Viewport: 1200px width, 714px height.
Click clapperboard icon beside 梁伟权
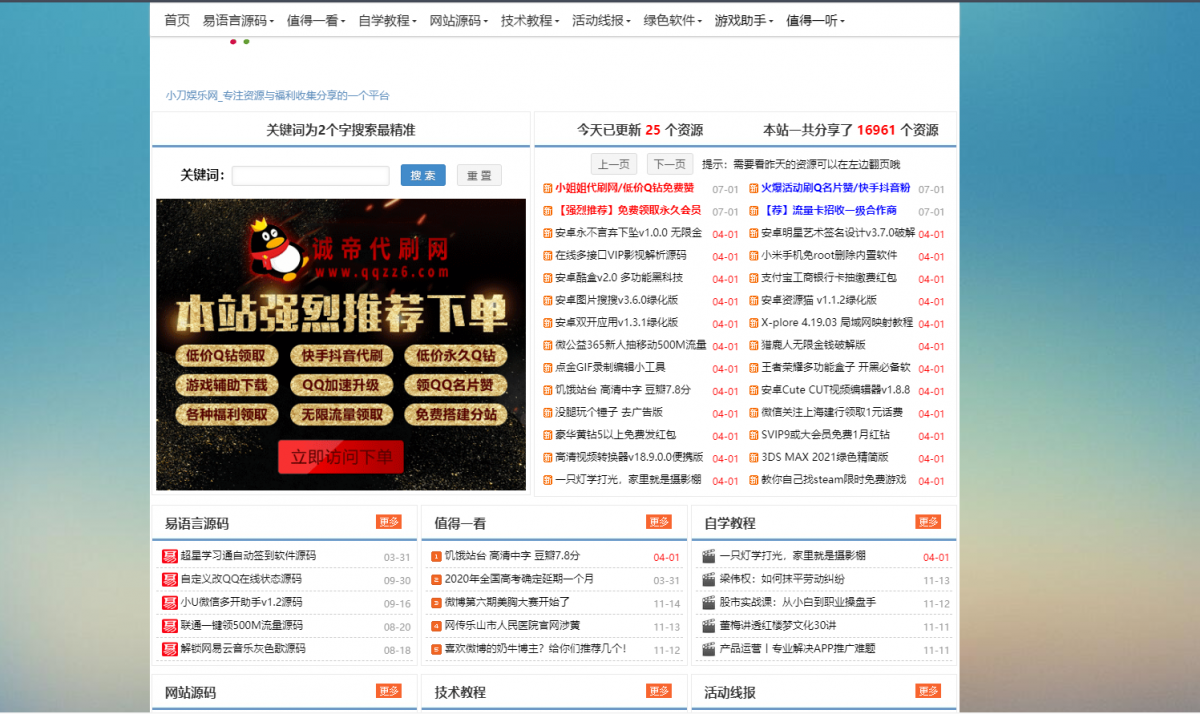point(709,579)
